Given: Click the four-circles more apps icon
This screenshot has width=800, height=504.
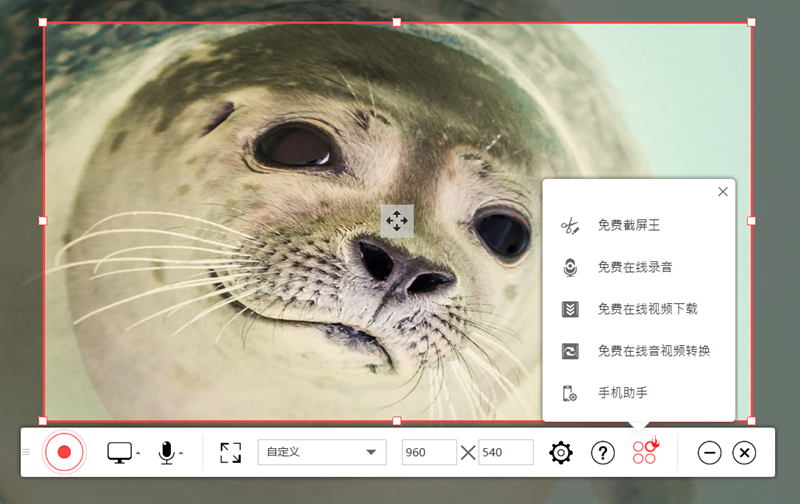Looking at the screenshot, I should click(644, 452).
